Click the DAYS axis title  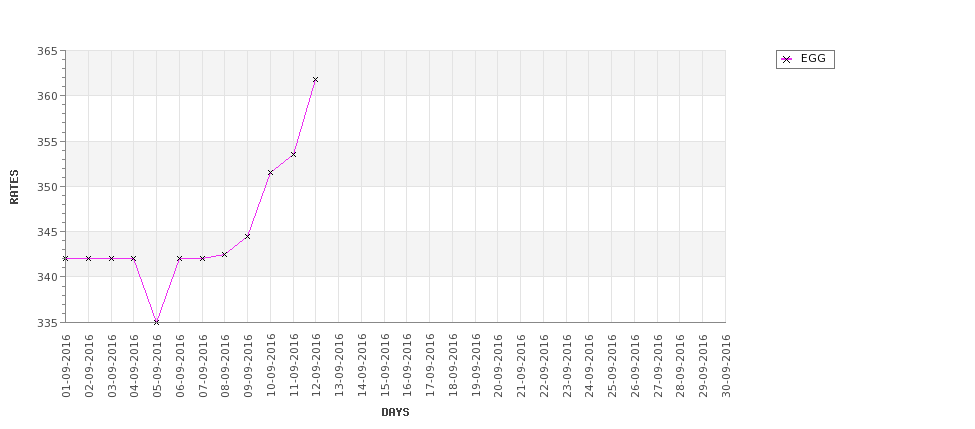(x=395, y=412)
